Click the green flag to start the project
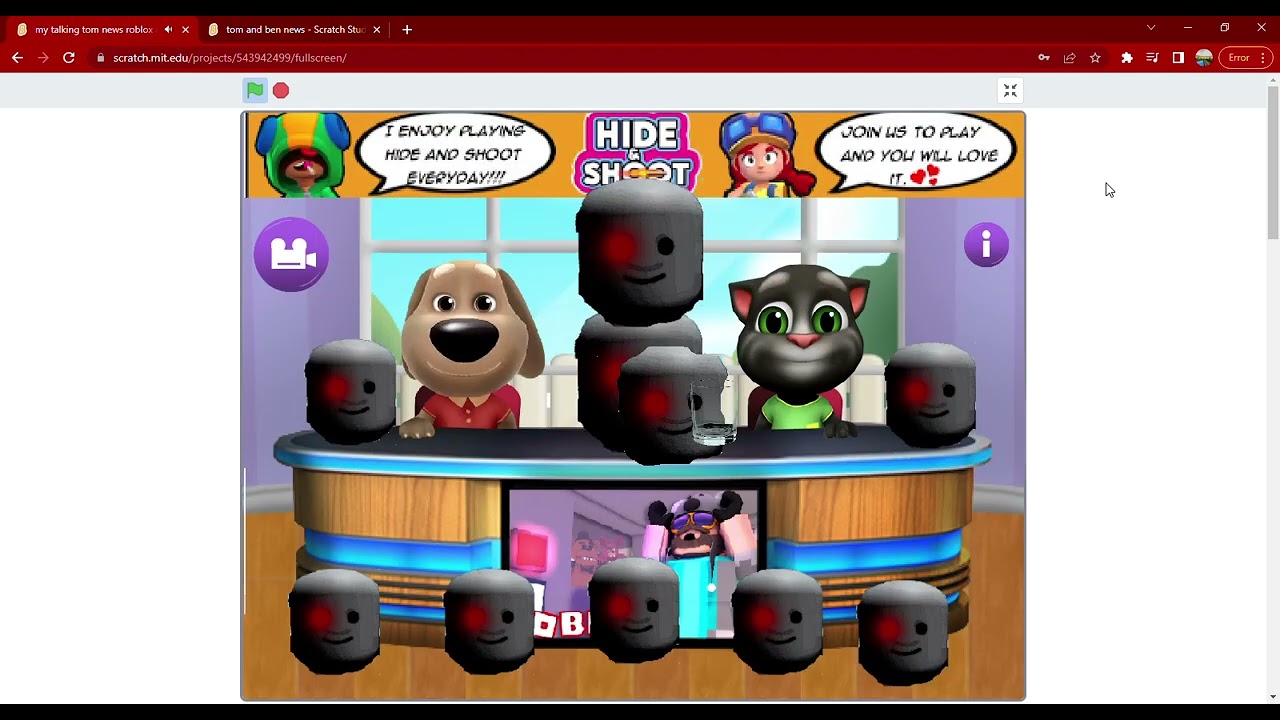 255,91
